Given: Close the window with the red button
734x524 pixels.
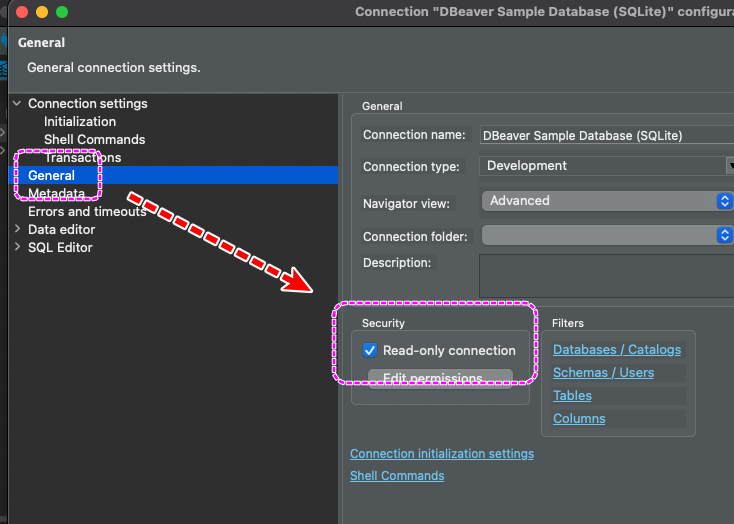Looking at the screenshot, I should (22, 12).
